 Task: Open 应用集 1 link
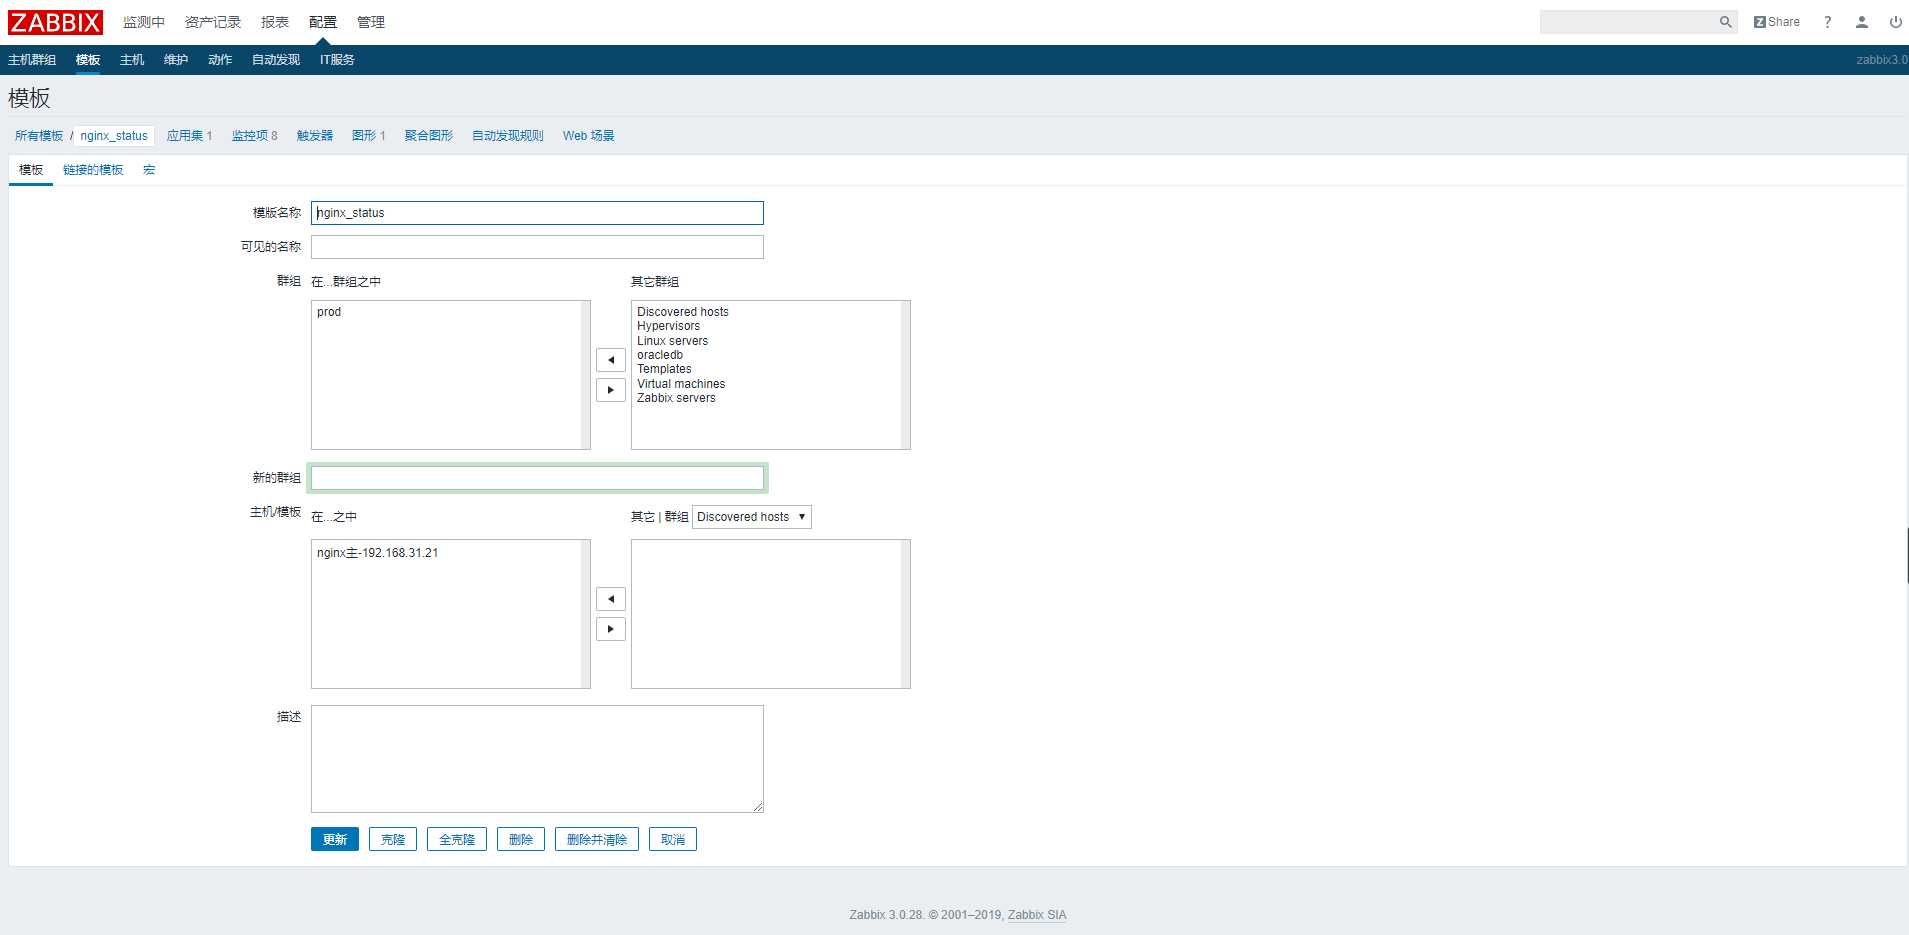point(189,136)
